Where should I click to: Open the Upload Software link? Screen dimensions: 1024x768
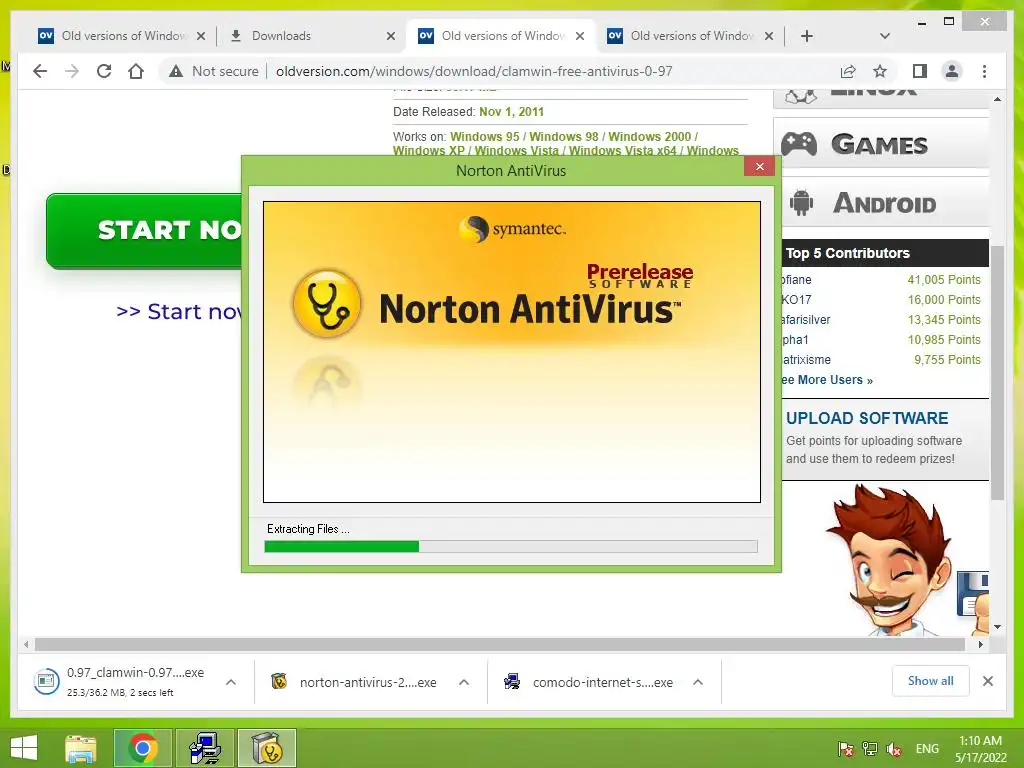click(x=867, y=418)
